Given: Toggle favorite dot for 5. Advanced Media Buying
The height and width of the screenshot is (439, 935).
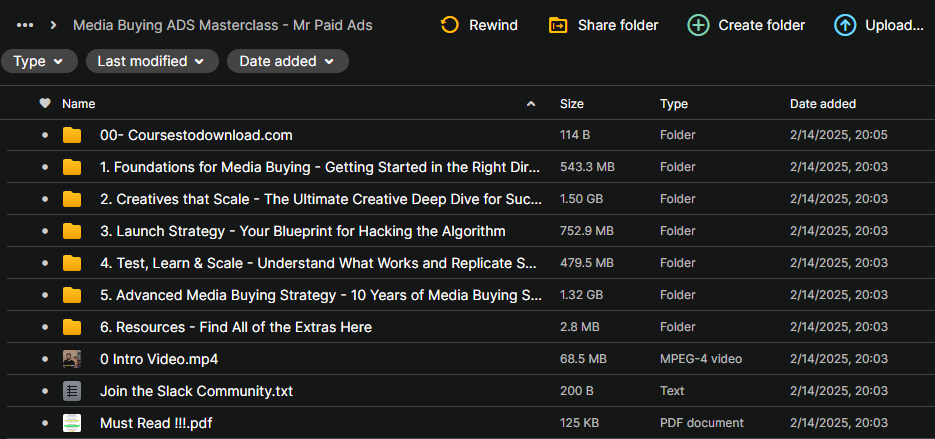Looking at the screenshot, I should (x=45, y=295).
